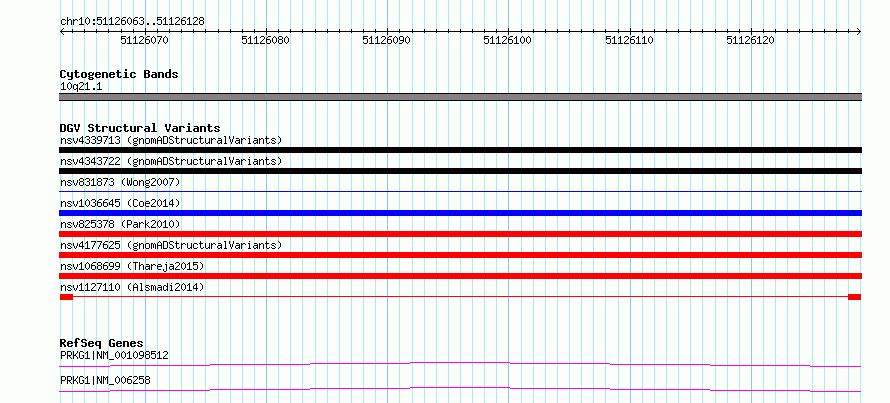Screen dimensions: 890x403
Task: Click the thick blue bar for nsv1036645
Action: click(460, 213)
